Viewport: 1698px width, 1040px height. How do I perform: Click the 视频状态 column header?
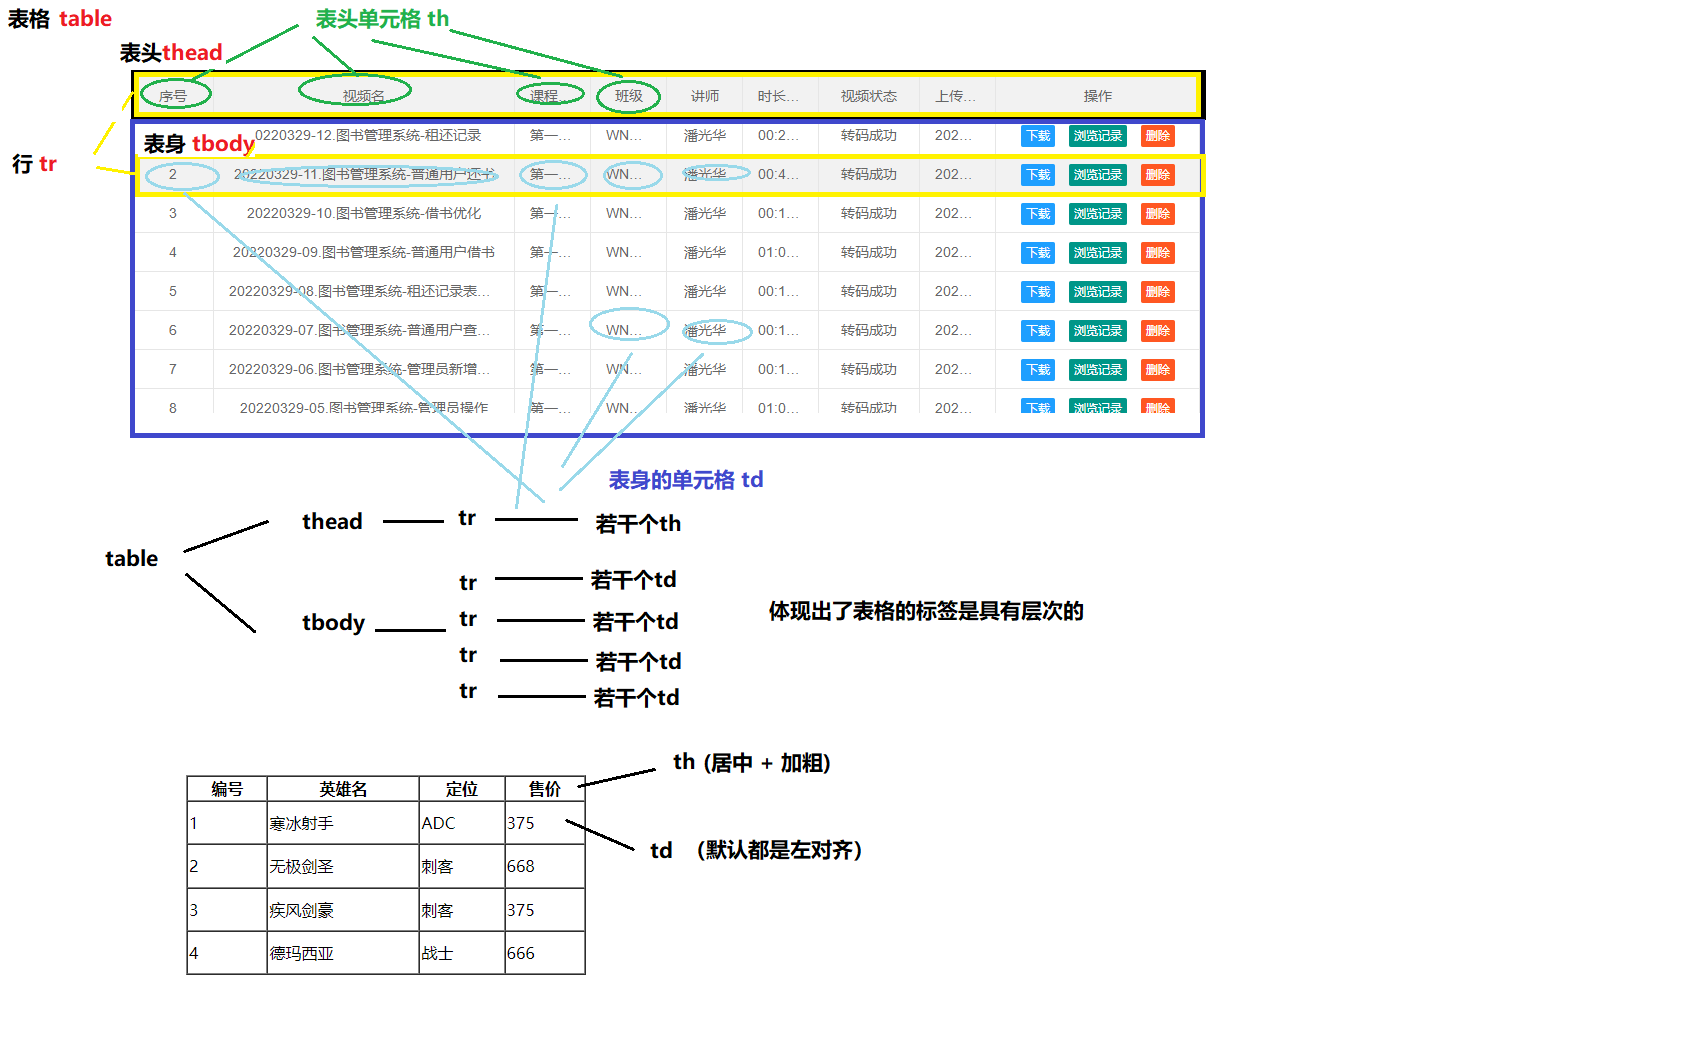[x=869, y=96]
